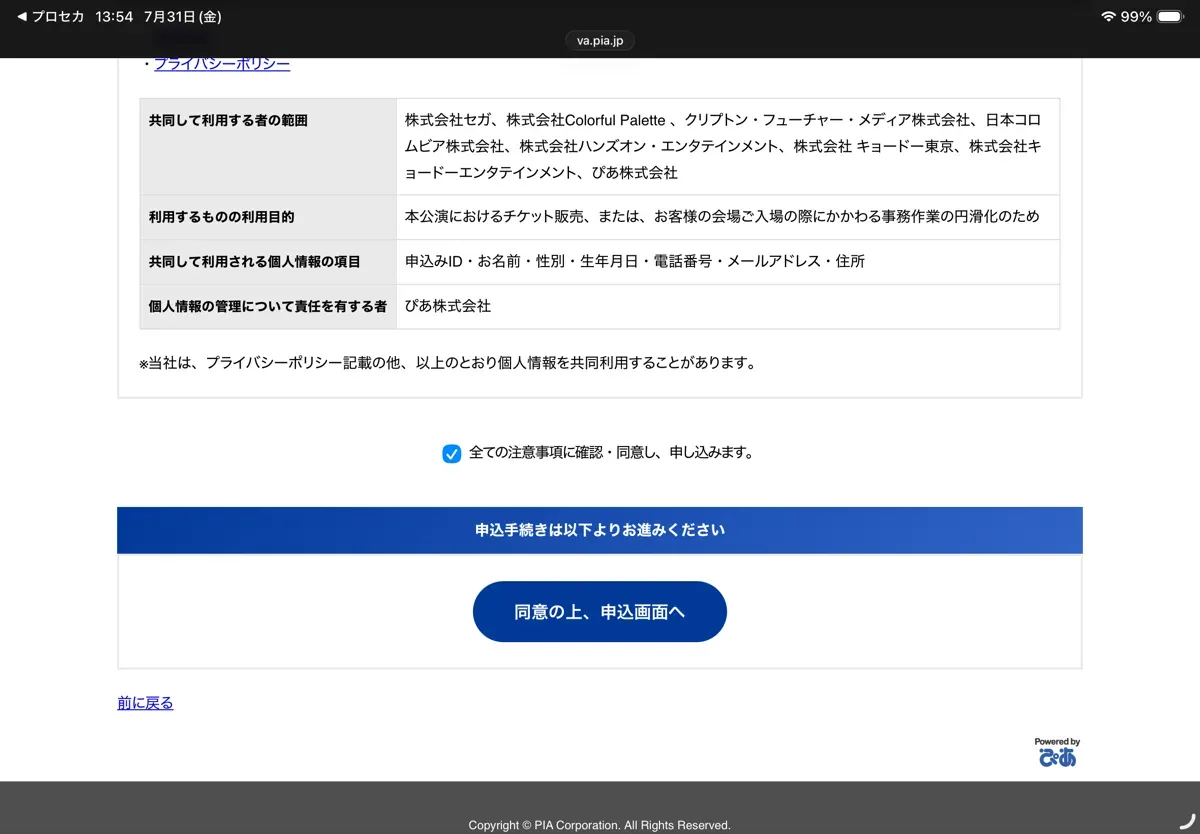Tap the battery indicator icon
The image size is (1200, 834).
(x=1170, y=17)
